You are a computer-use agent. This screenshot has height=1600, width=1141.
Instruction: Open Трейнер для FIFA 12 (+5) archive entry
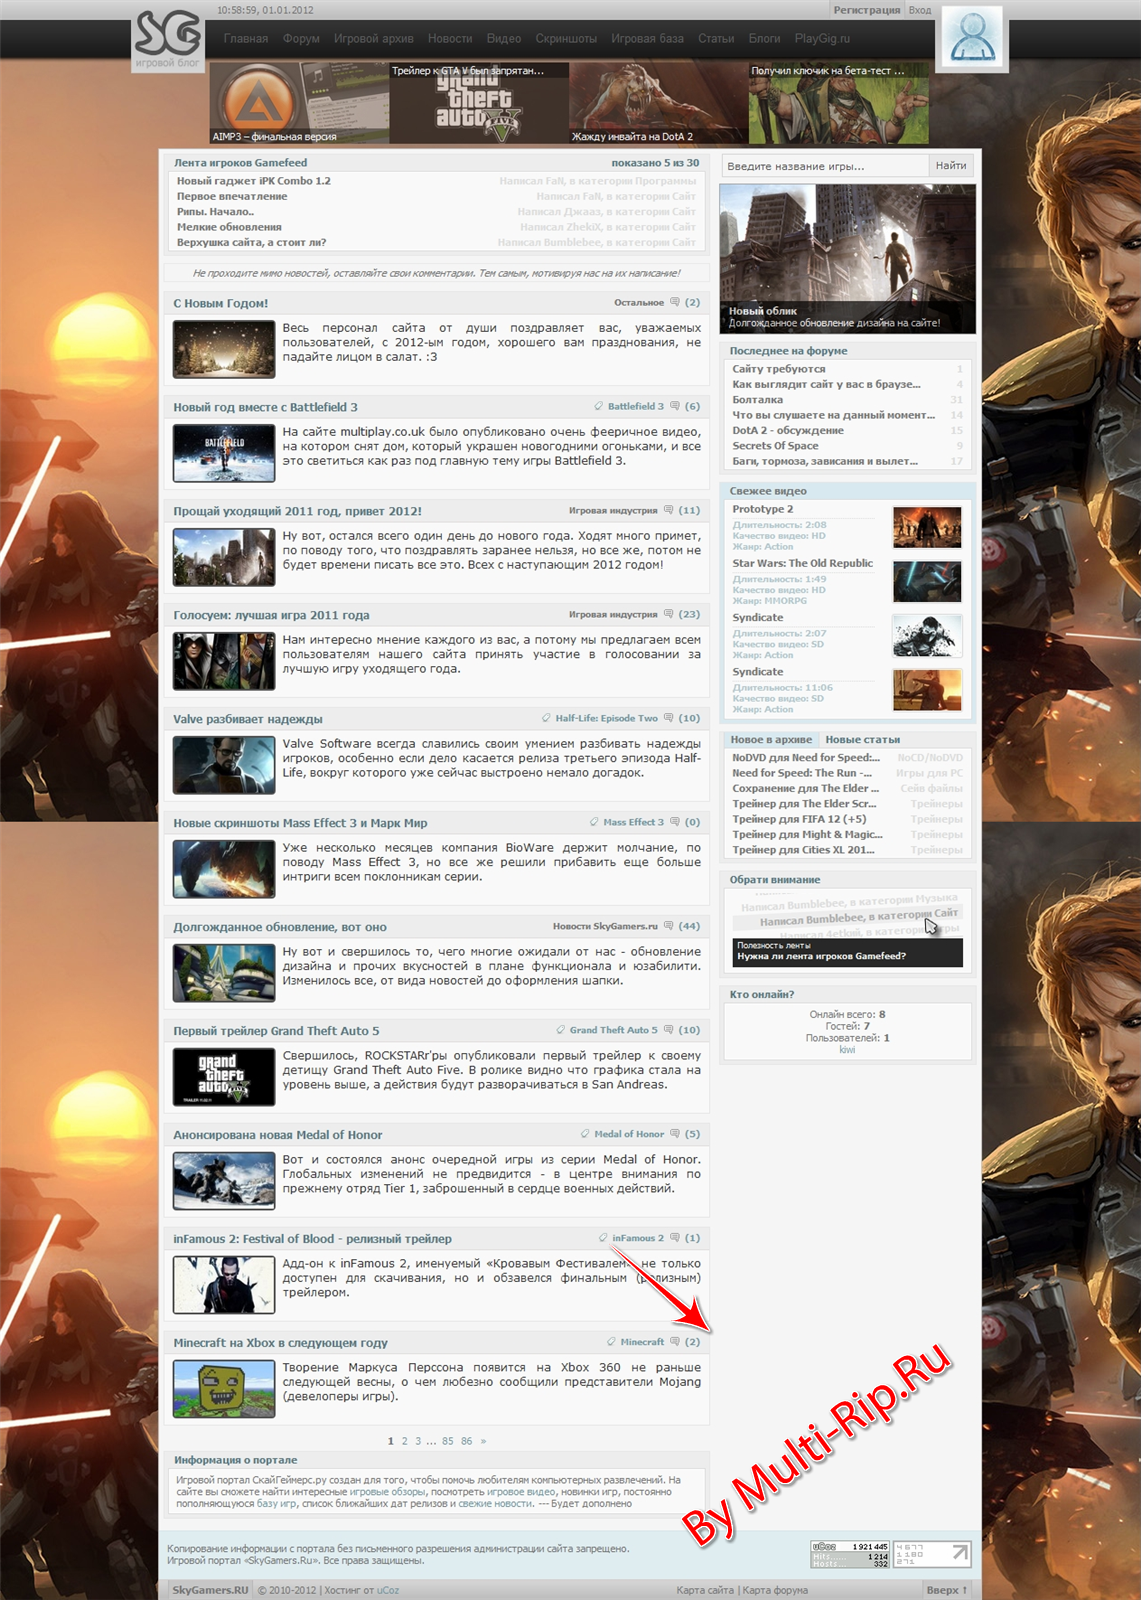(x=799, y=819)
